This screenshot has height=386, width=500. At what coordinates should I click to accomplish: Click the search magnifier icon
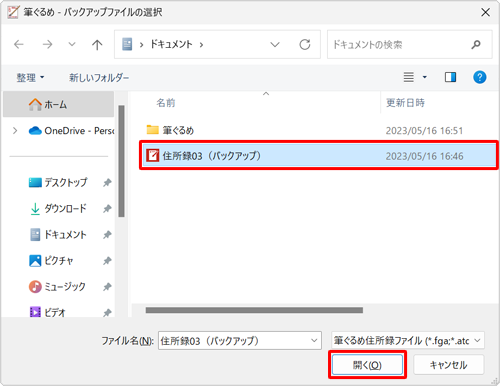(x=476, y=44)
